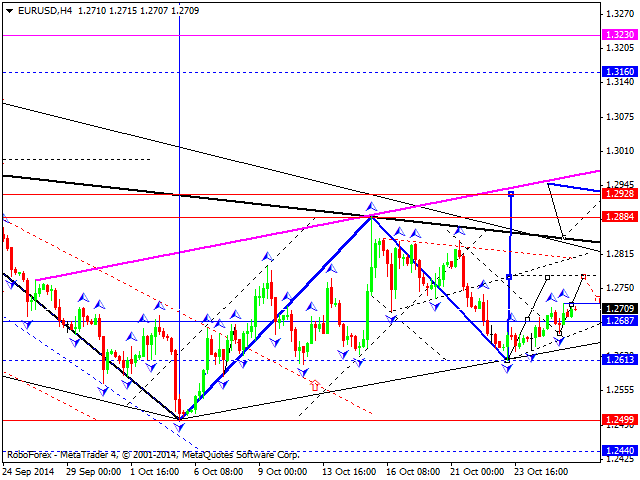The height and width of the screenshot is (480, 640).
Task: Click the 1.2884 red price label
Action: point(618,216)
